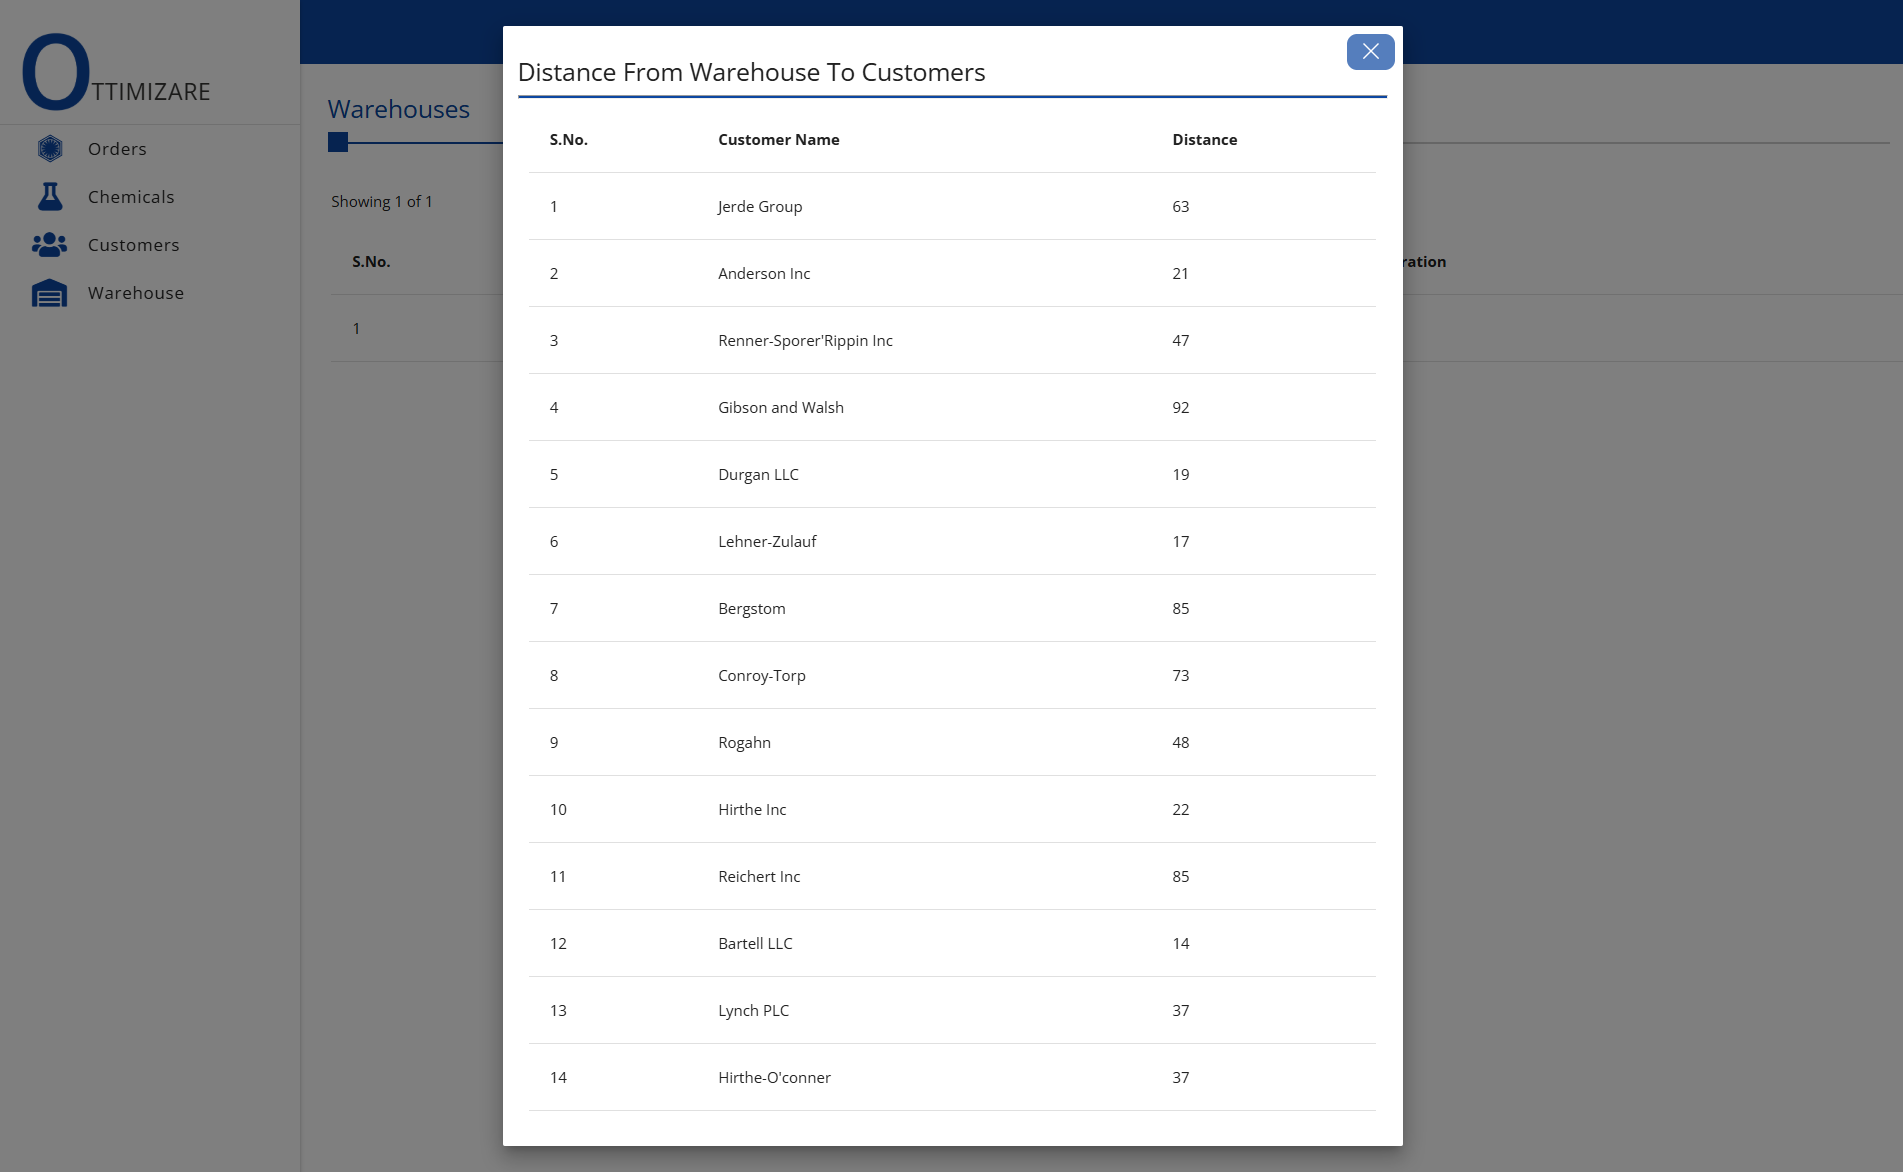Screen dimensions: 1903x1172
Task: Select the Warehouse navigation label
Action: 136,293
